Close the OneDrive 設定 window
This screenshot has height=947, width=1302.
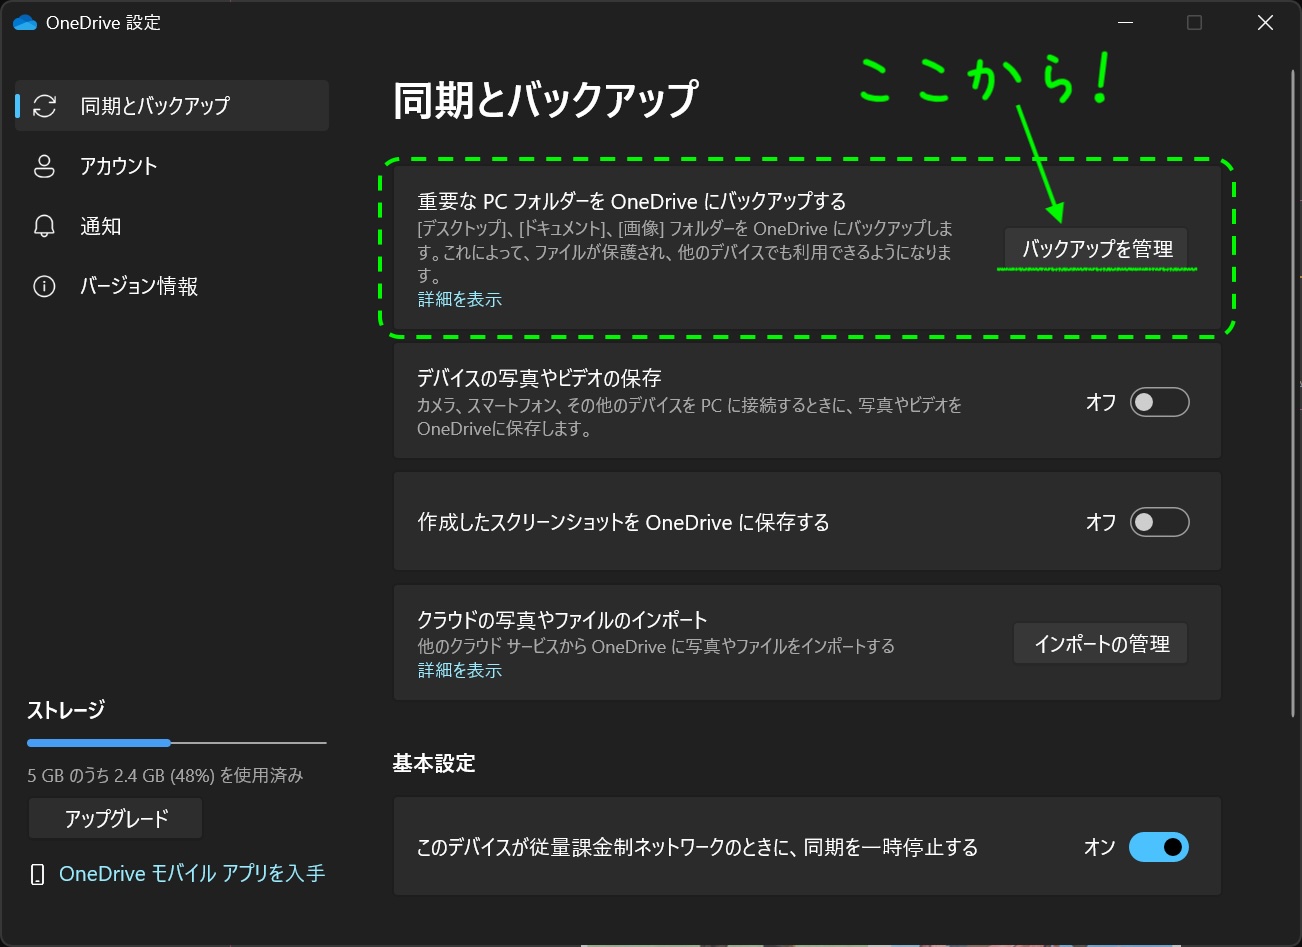pyautogui.click(x=1265, y=23)
